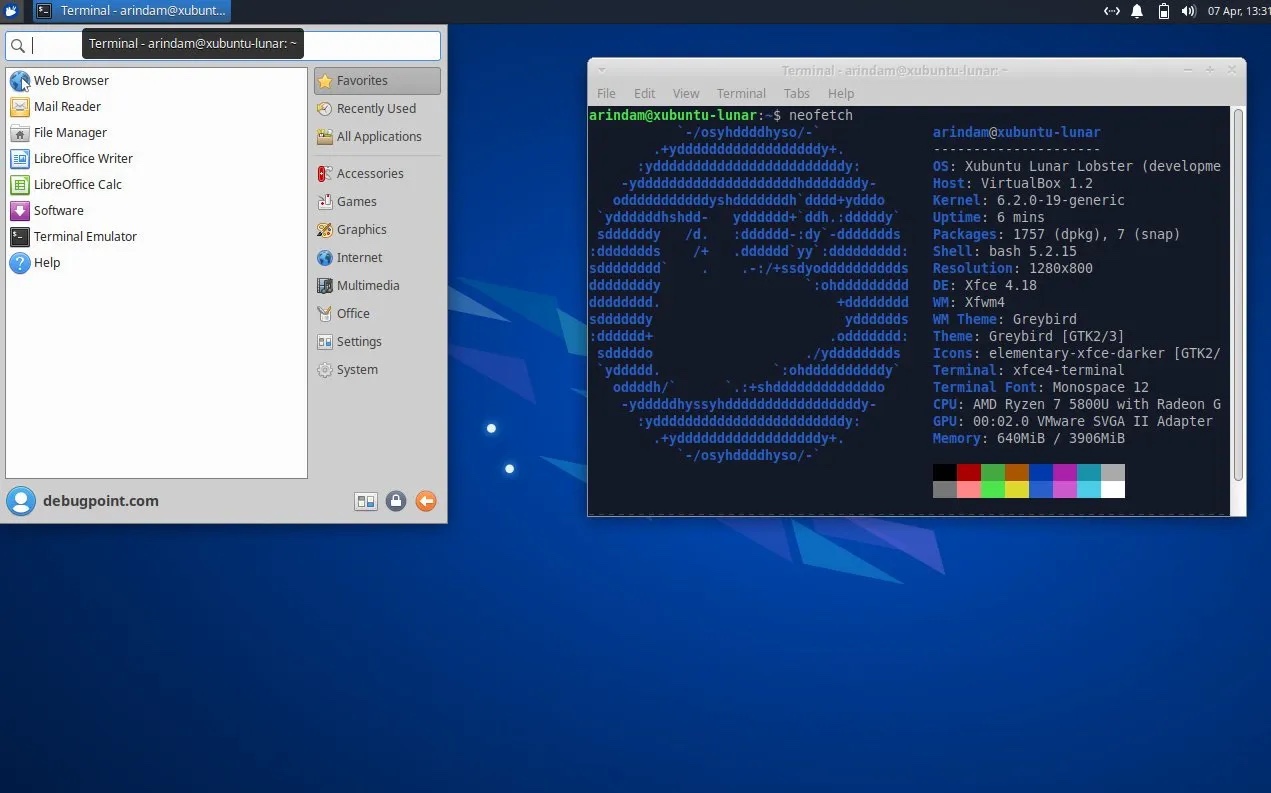Screen dimensions: 1271x793
Task: Open the Terminal Emulator
Action: tap(83, 236)
